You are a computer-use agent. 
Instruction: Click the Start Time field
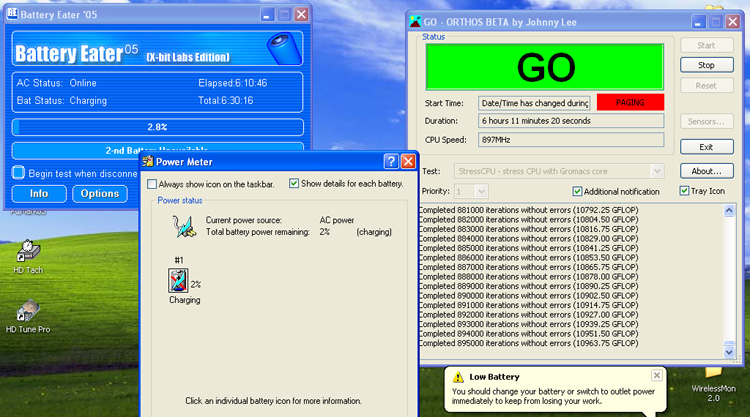pos(534,103)
